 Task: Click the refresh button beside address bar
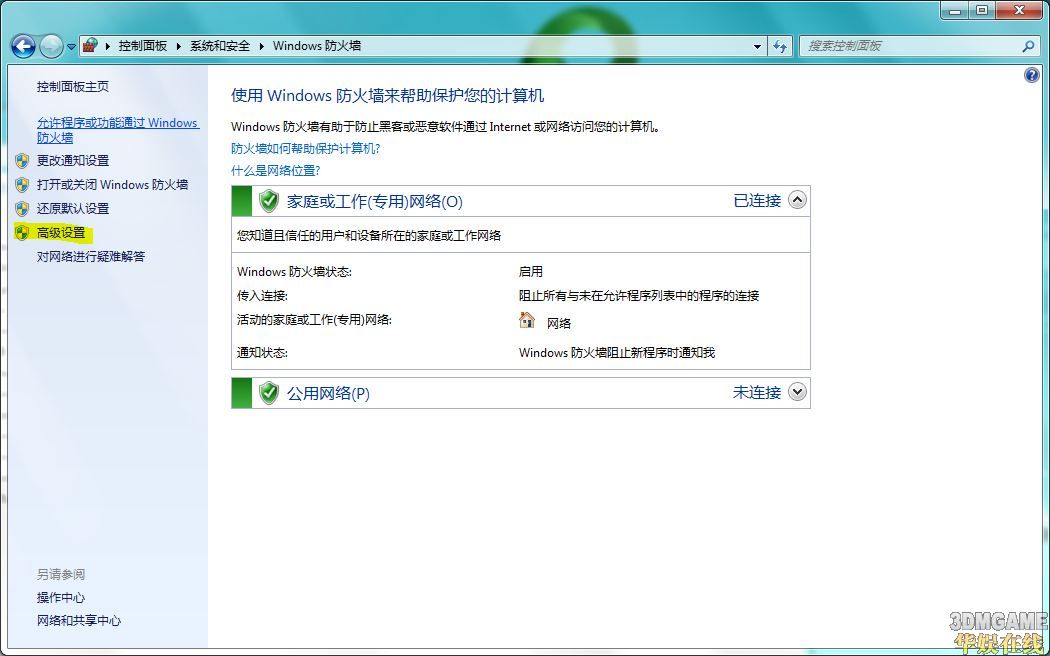tap(779, 46)
